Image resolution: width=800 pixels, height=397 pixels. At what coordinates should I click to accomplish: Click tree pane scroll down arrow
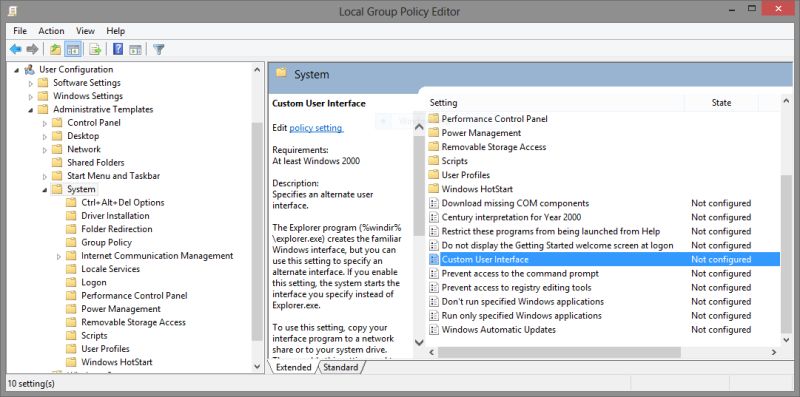point(257,366)
